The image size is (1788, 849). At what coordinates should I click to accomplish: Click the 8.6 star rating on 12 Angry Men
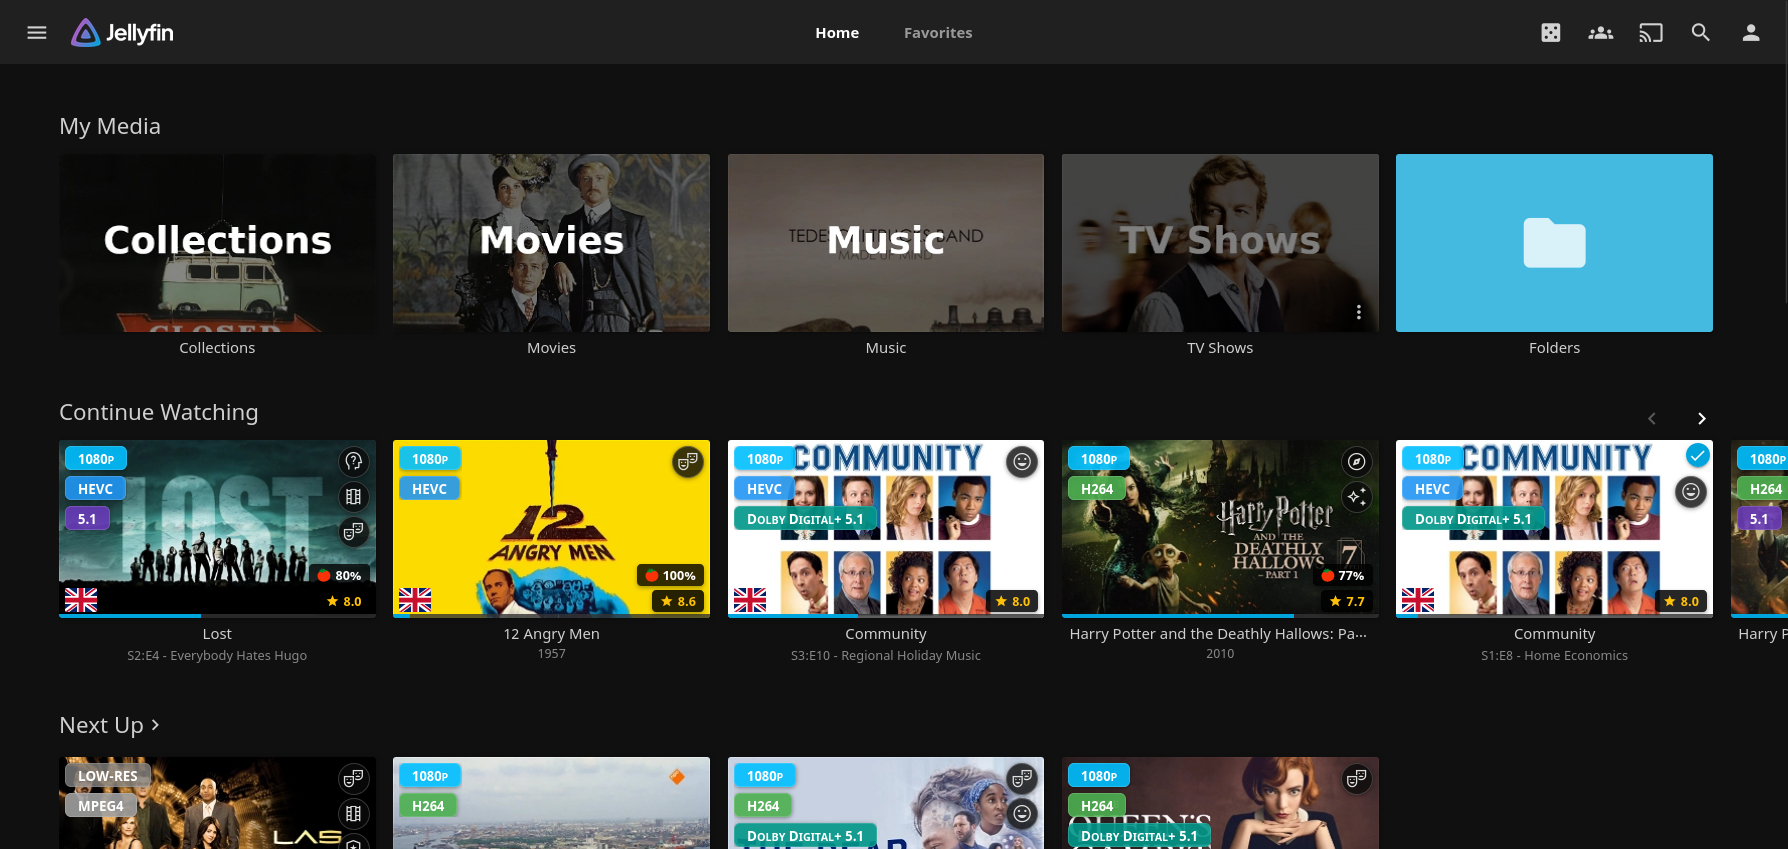click(x=678, y=601)
